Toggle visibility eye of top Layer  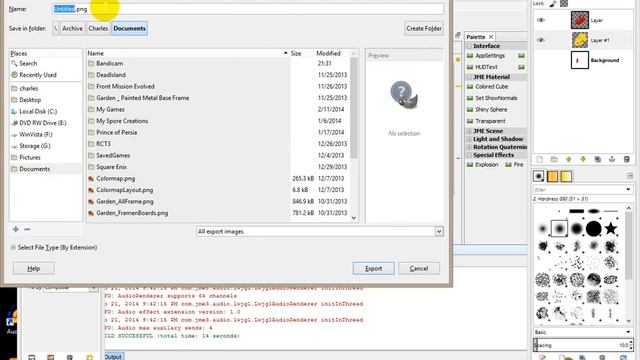(x=541, y=20)
